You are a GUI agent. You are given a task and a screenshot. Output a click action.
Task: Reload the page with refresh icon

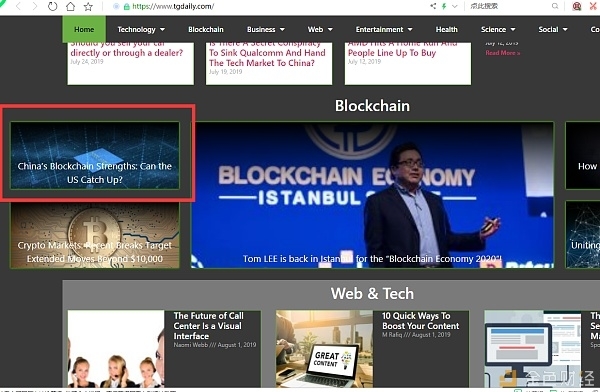pos(52,7)
